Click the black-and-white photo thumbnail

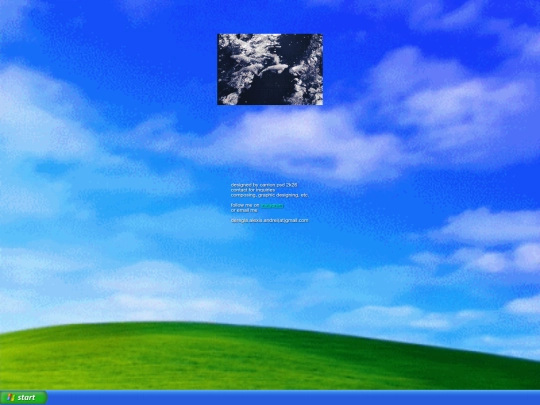[270, 69]
